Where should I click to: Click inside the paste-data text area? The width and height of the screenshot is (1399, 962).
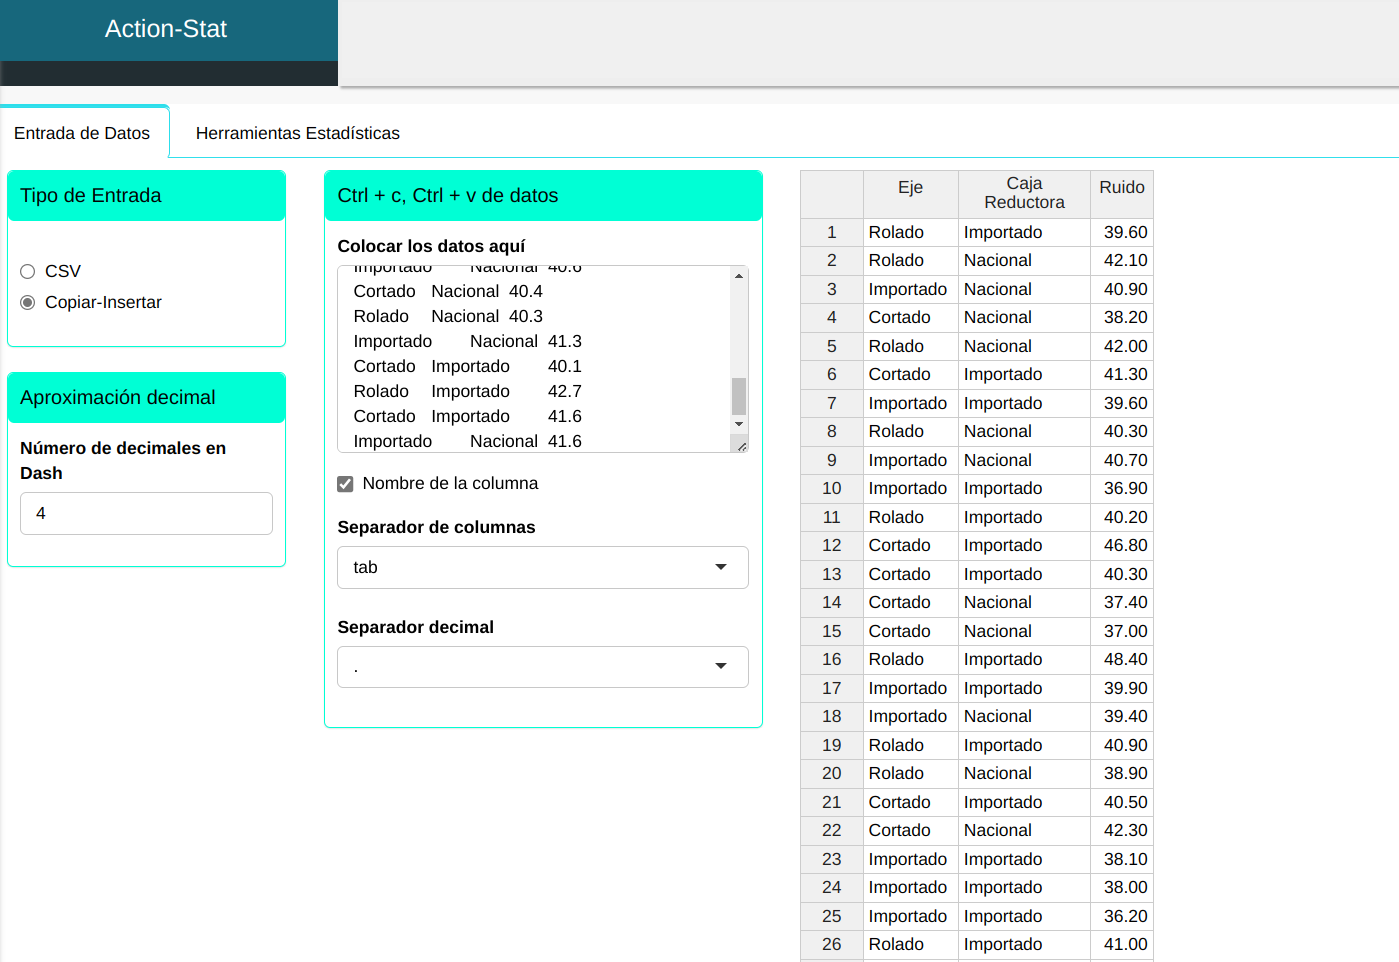click(530, 360)
